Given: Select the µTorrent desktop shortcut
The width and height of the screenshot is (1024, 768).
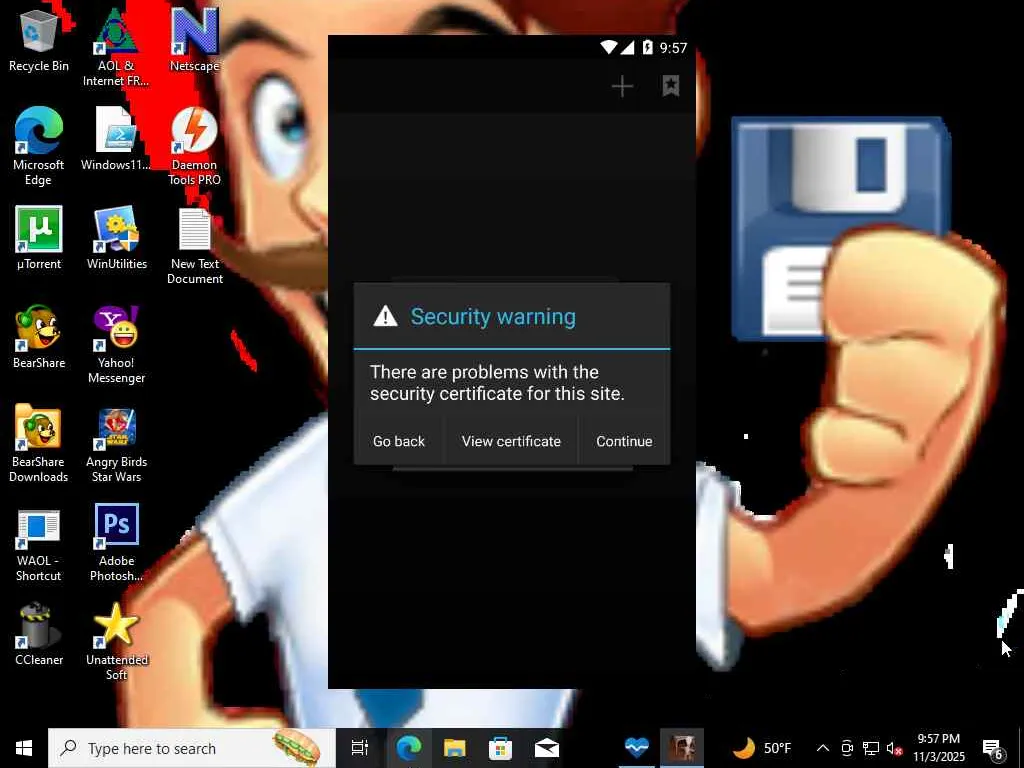Looking at the screenshot, I should click(x=39, y=238).
